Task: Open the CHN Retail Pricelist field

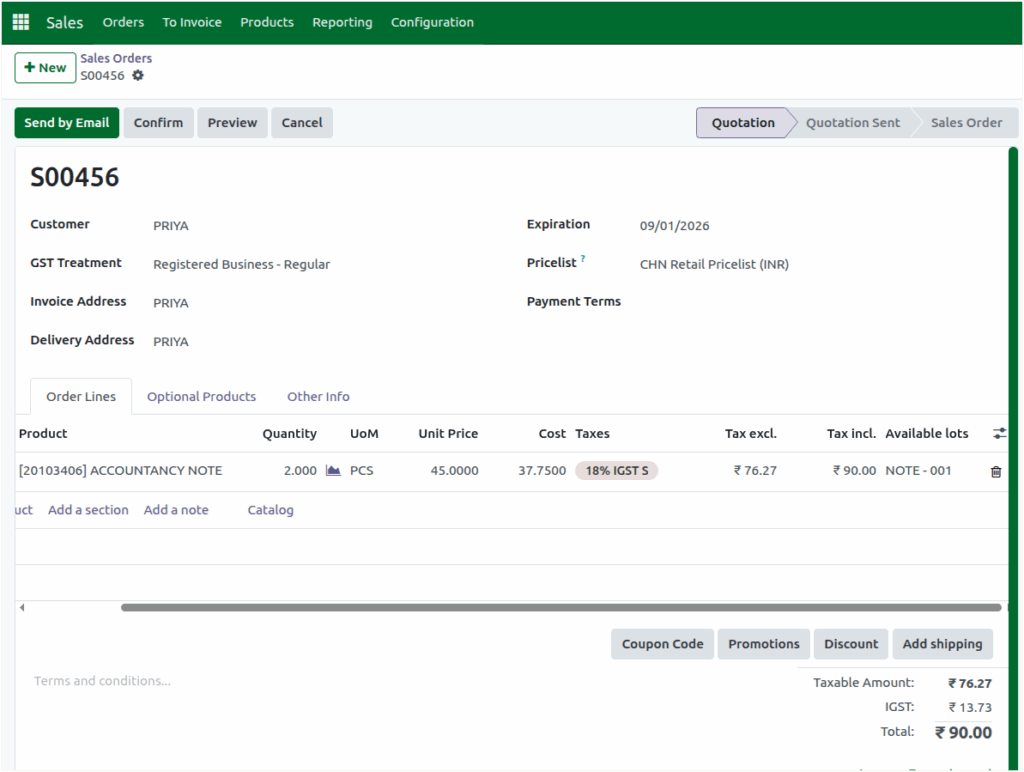Action: [714, 263]
